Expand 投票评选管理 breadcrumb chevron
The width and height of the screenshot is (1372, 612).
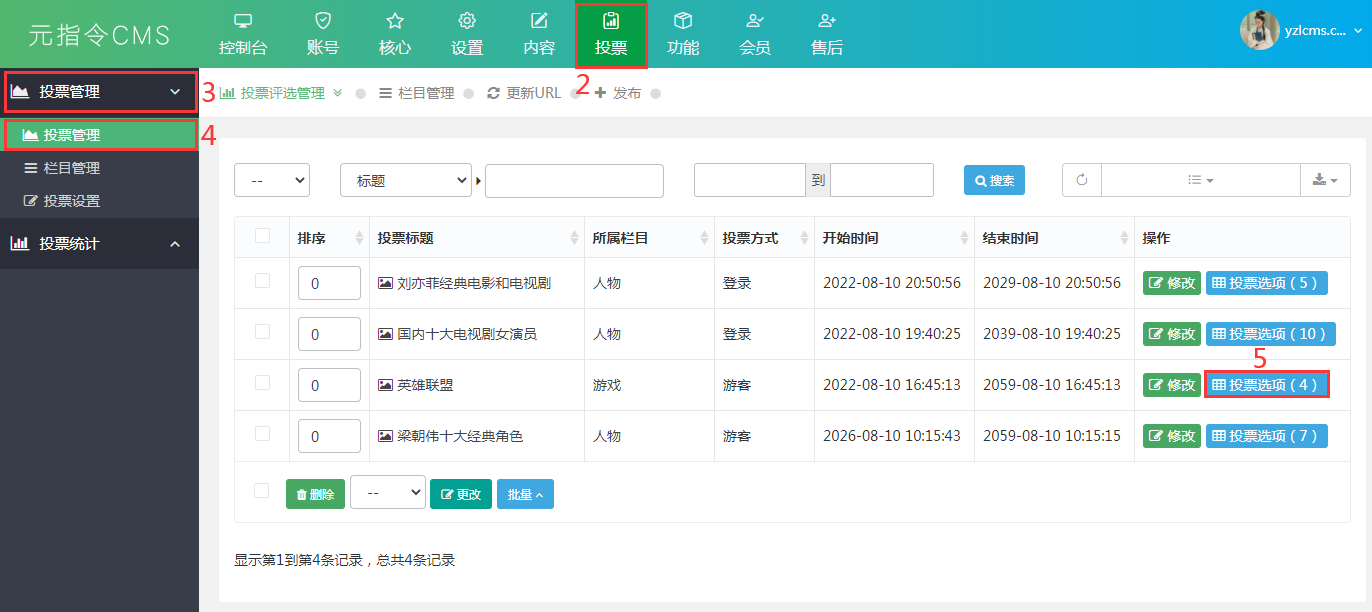point(337,93)
